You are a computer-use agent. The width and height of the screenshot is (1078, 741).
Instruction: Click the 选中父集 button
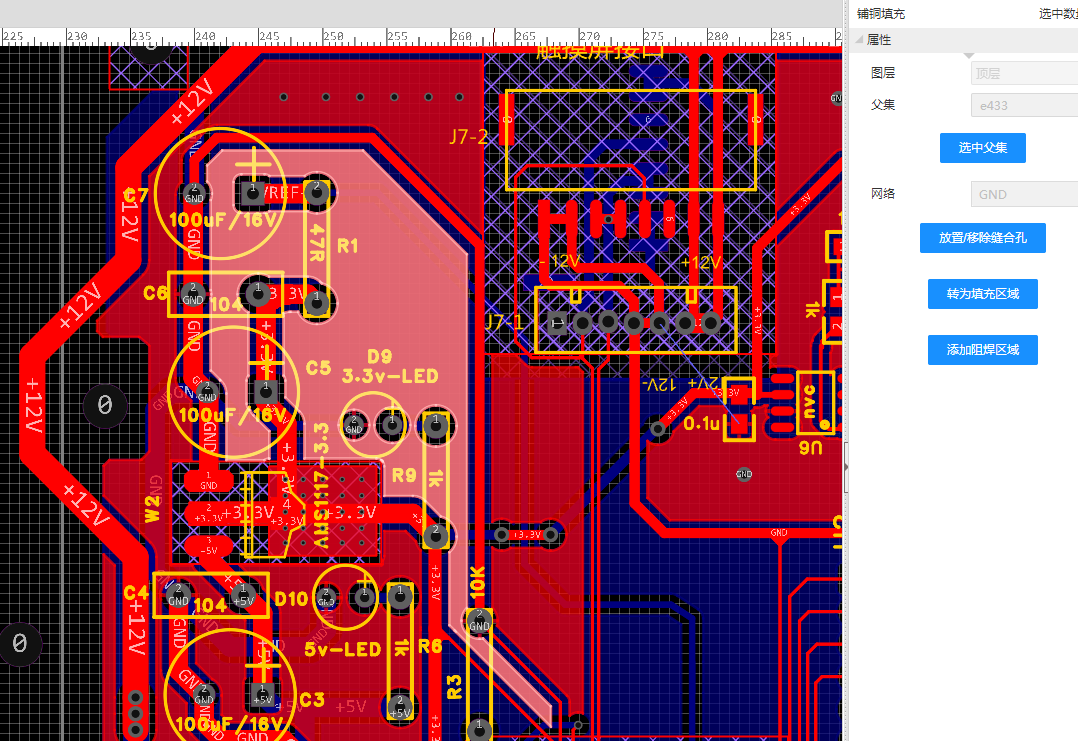tap(982, 148)
